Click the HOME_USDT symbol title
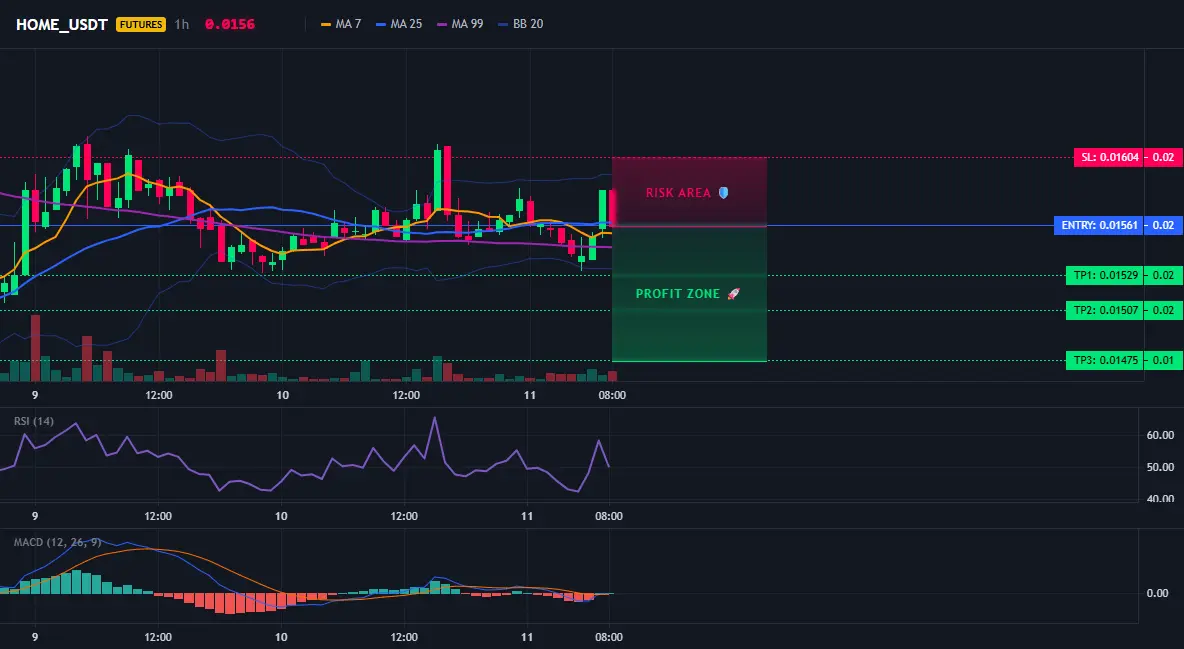This screenshot has height=649, width=1184. tap(62, 24)
